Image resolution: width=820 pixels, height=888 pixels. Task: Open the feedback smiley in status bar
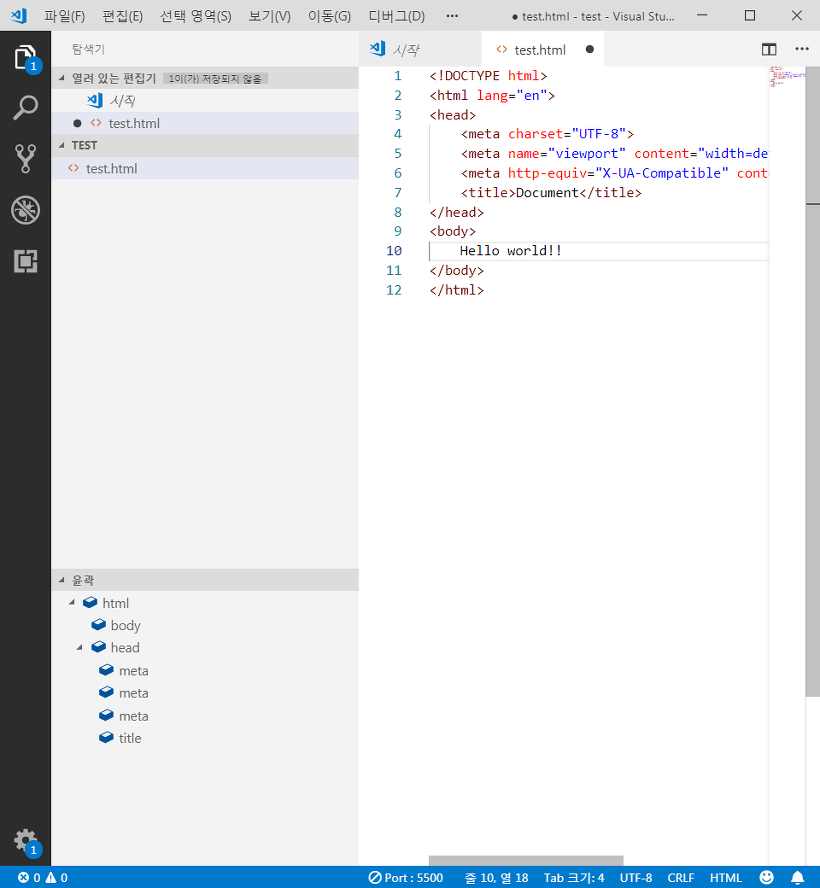coord(766,877)
